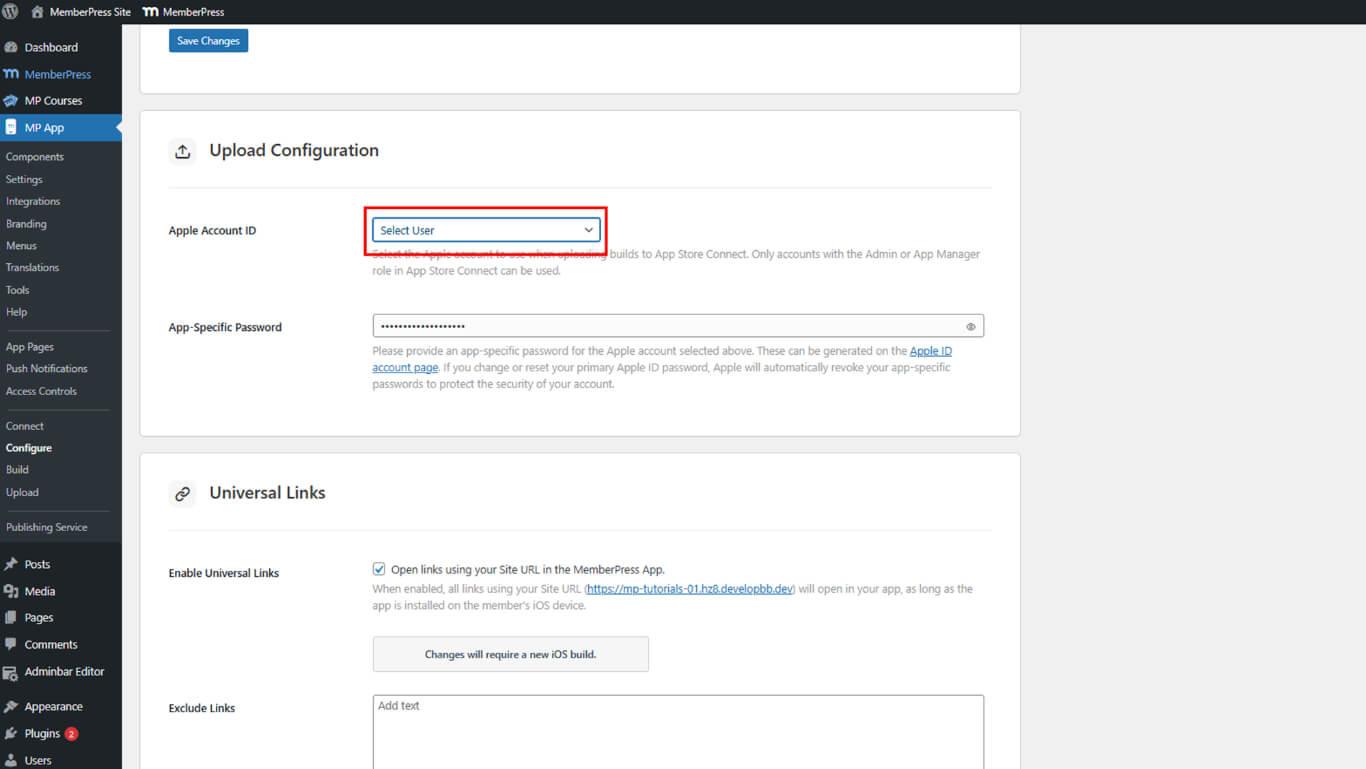The height and width of the screenshot is (769, 1366).
Task: Go to Push Notifications in sidebar
Action: [x=46, y=369]
